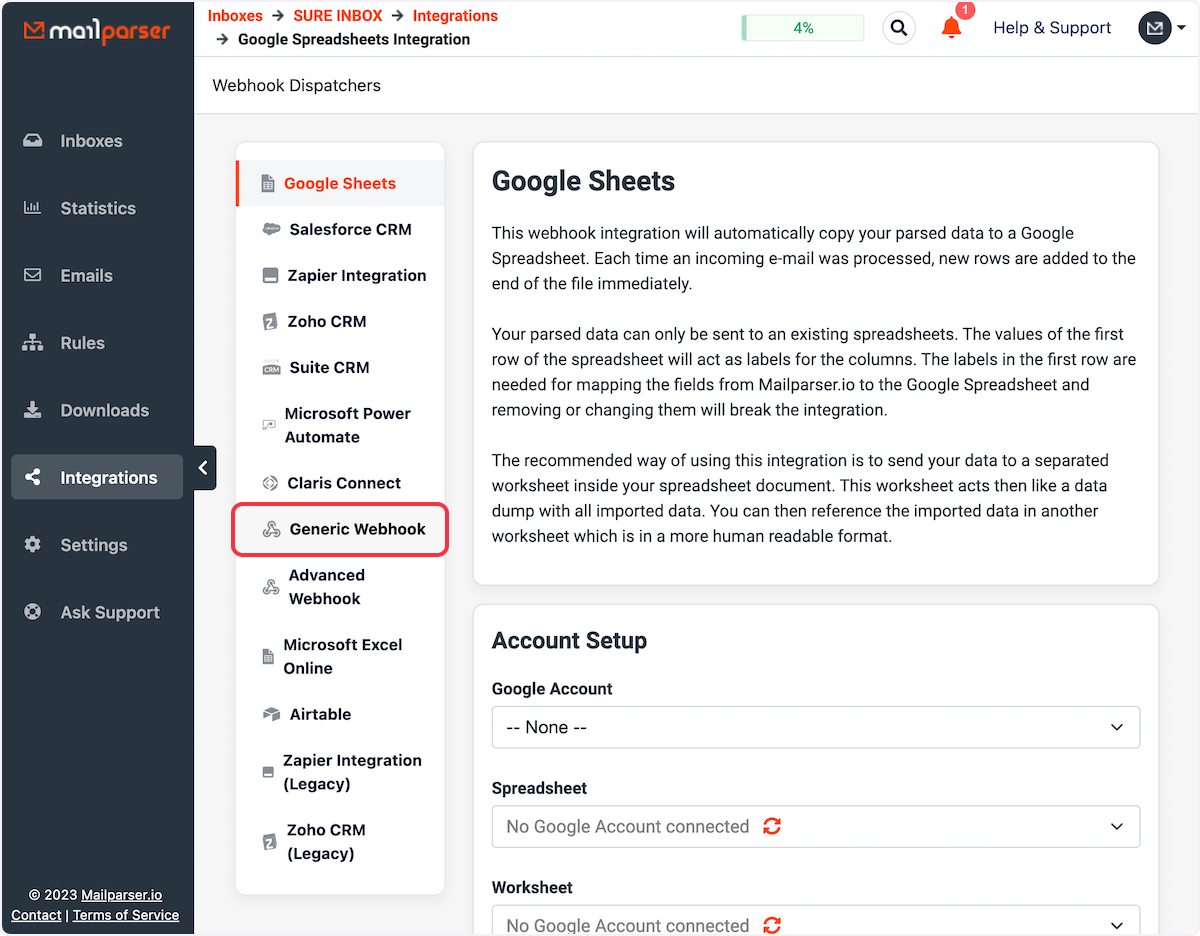Click the Google Spreadsheets Integration breadcrumb text
The height and width of the screenshot is (936, 1200).
(x=354, y=40)
